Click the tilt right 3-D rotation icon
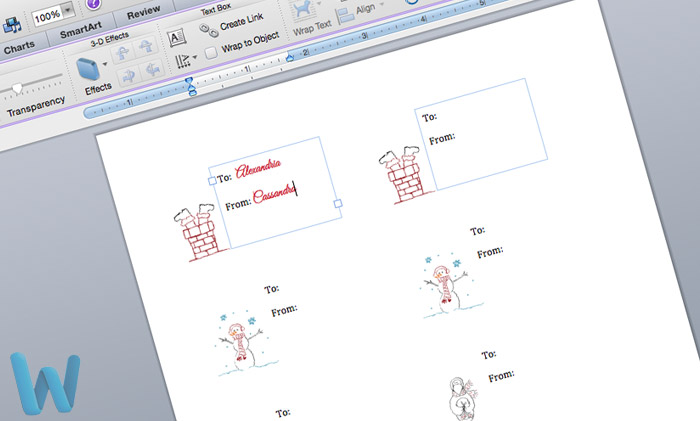The width and height of the screenshot is (700, 421). click(152, 68)
